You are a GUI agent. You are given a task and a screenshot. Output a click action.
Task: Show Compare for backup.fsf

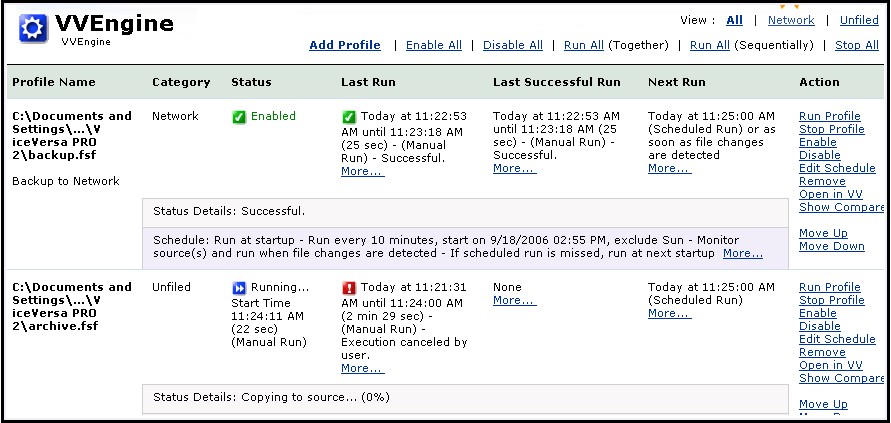(x=841, y=208)
